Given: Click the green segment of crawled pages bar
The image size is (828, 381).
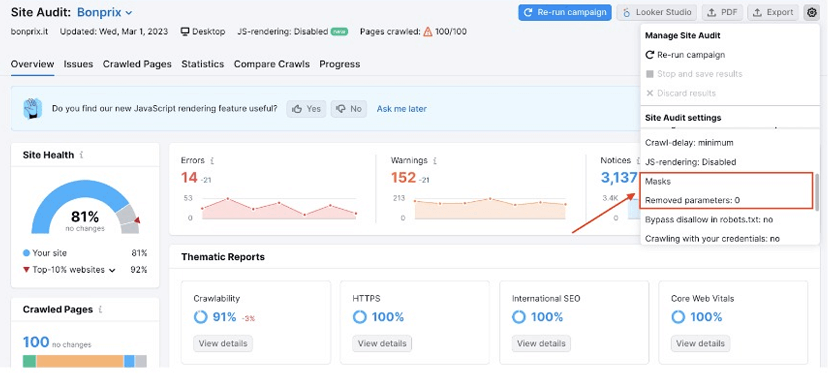Looking at the screenshot, I should (x=29, y=361).
